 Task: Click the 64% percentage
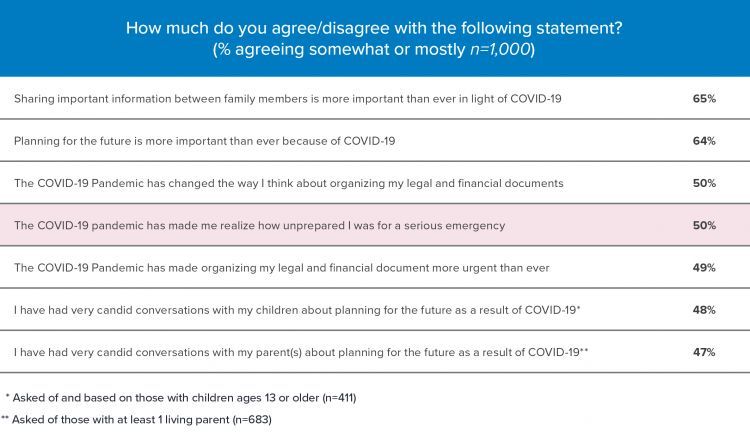(704, 141)
